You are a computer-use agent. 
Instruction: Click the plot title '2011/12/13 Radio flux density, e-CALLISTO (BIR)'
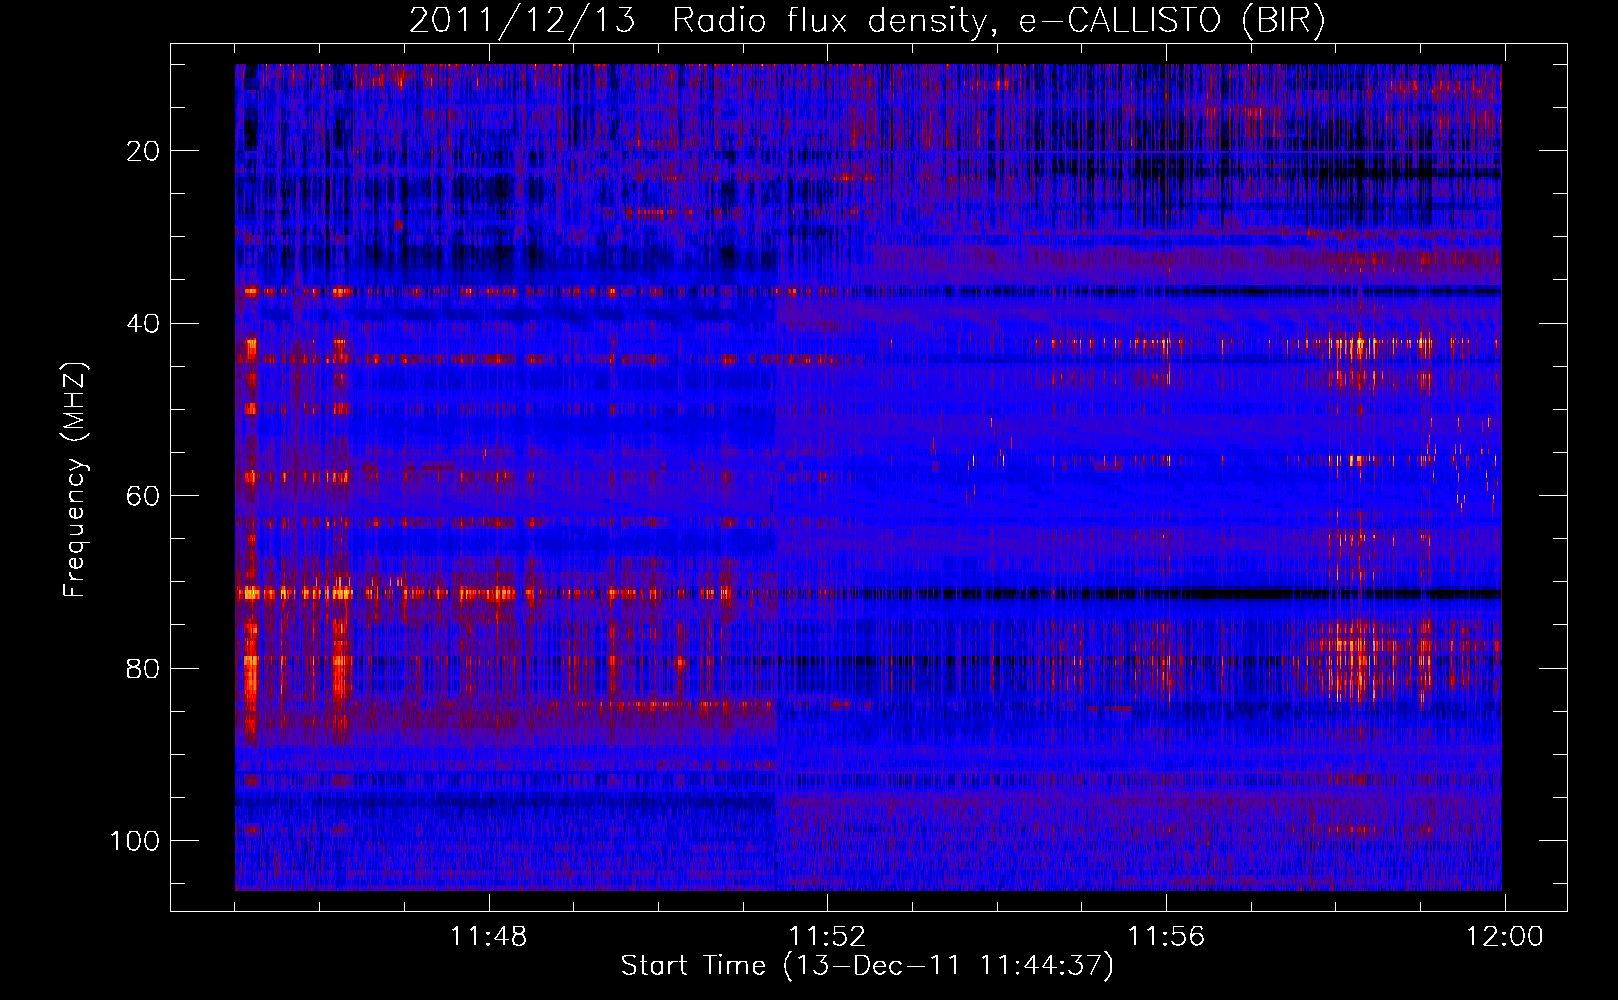[x=867, y=21]
